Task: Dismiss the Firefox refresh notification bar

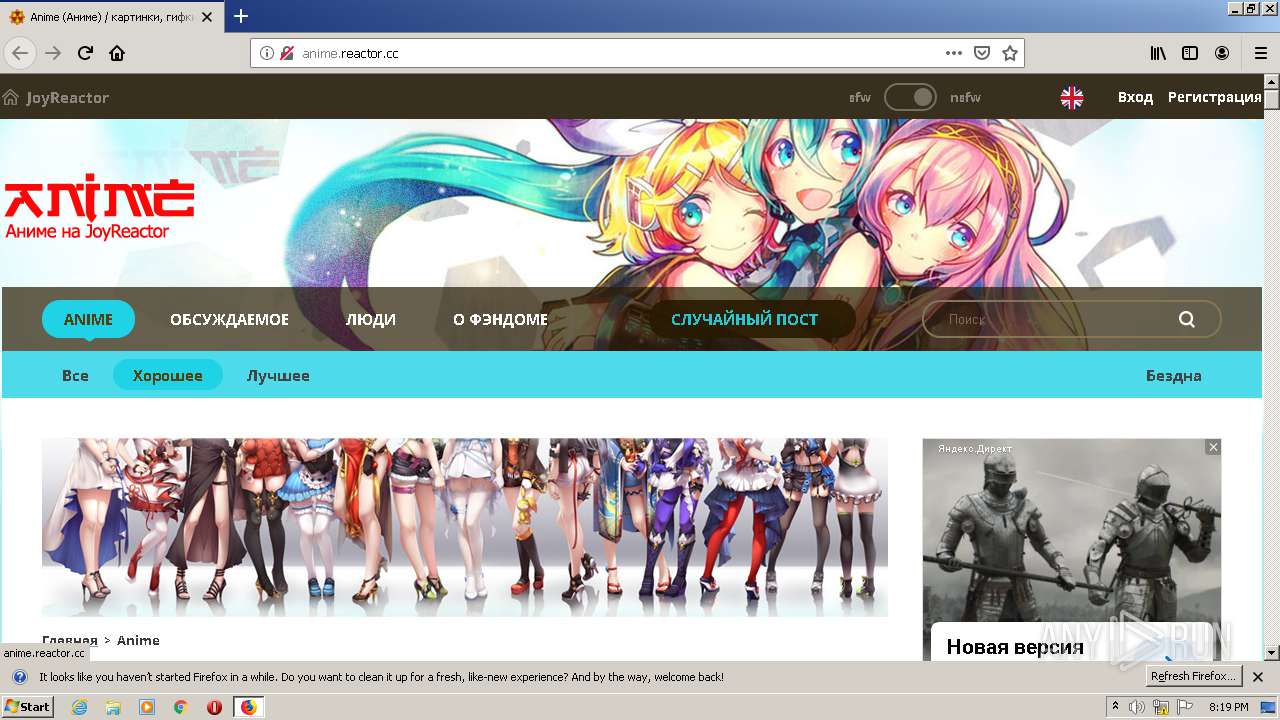Action: (1258, 677)
